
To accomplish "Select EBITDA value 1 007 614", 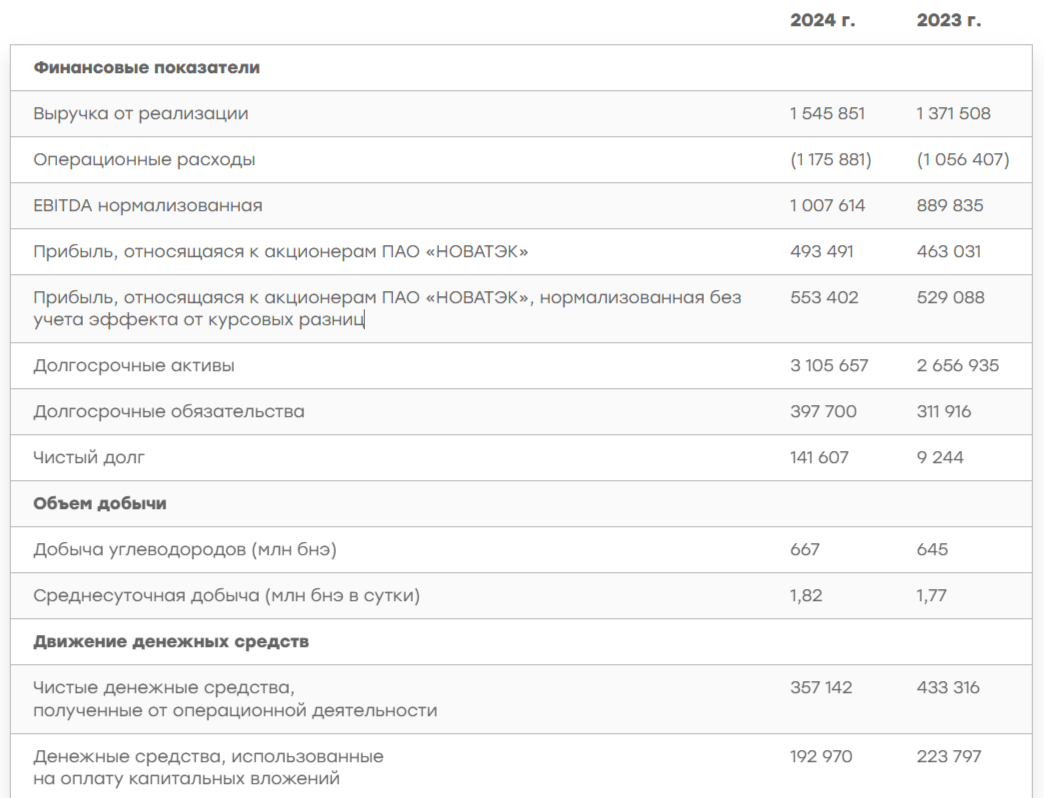I will [827, 206].
